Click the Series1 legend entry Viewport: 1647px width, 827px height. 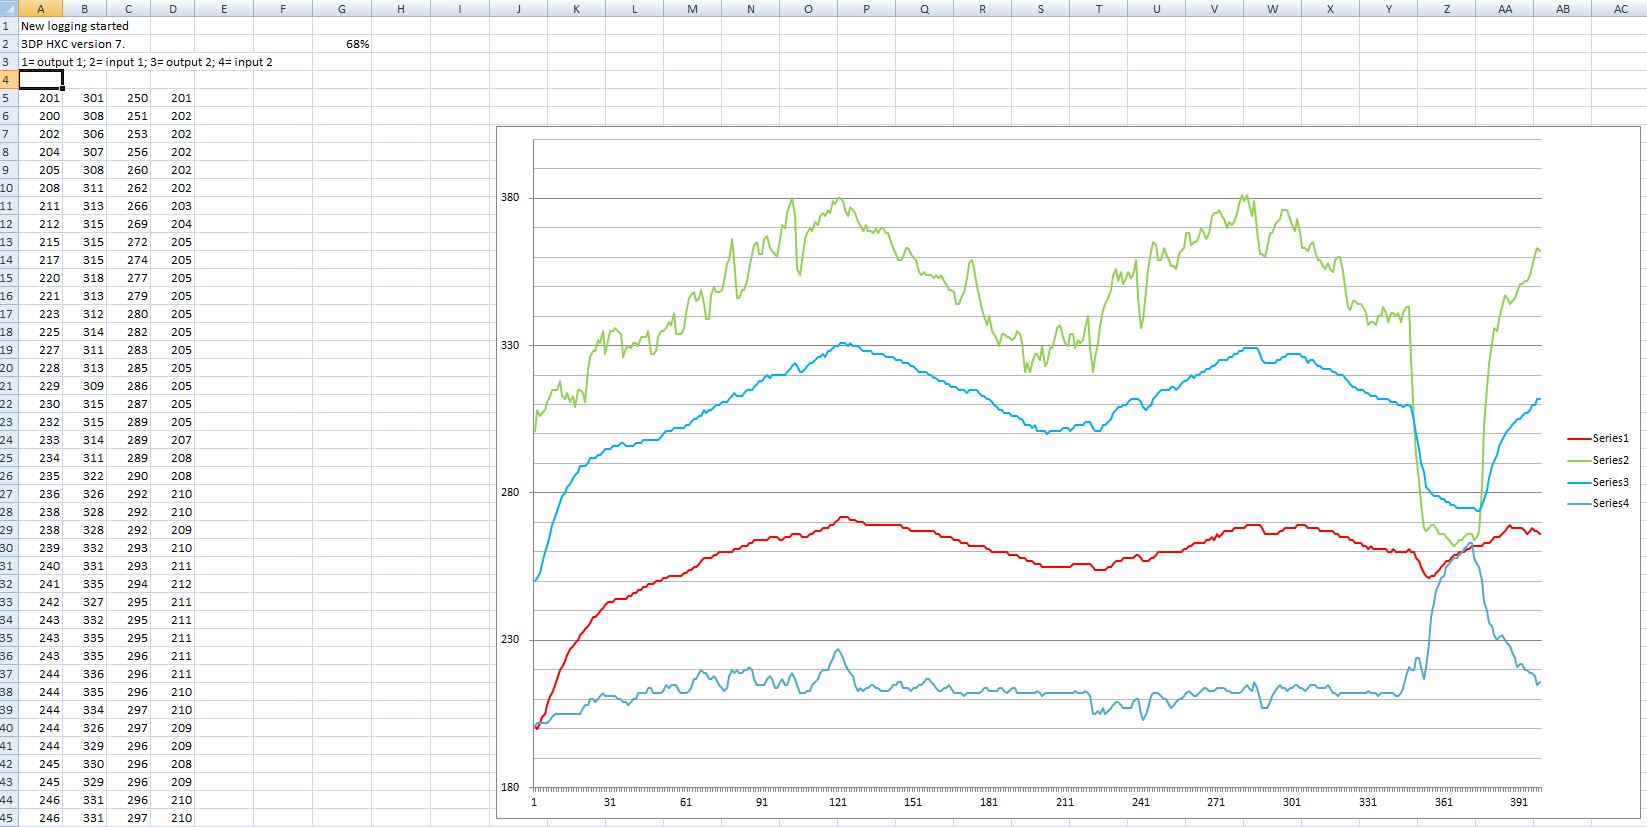1598,438
